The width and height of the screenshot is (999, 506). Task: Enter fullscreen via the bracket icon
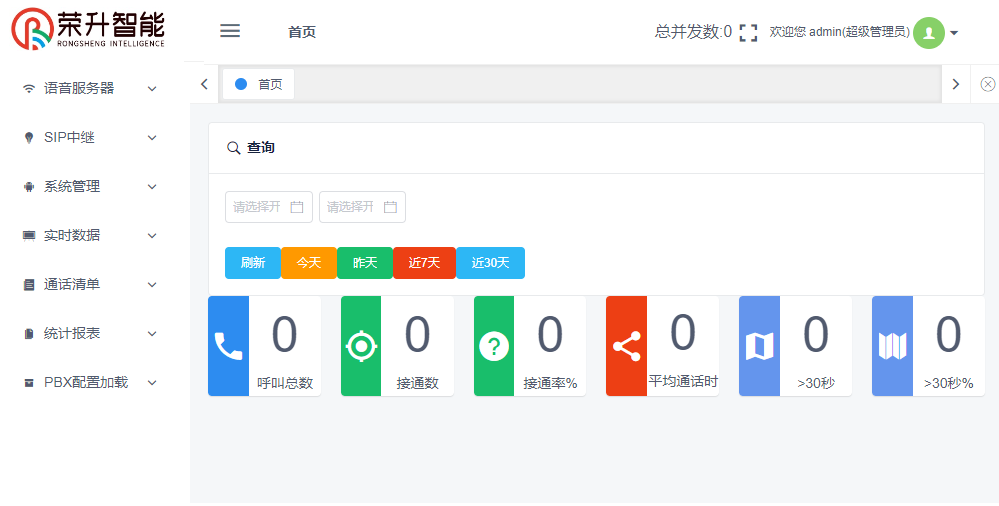(x=749, y=33)
